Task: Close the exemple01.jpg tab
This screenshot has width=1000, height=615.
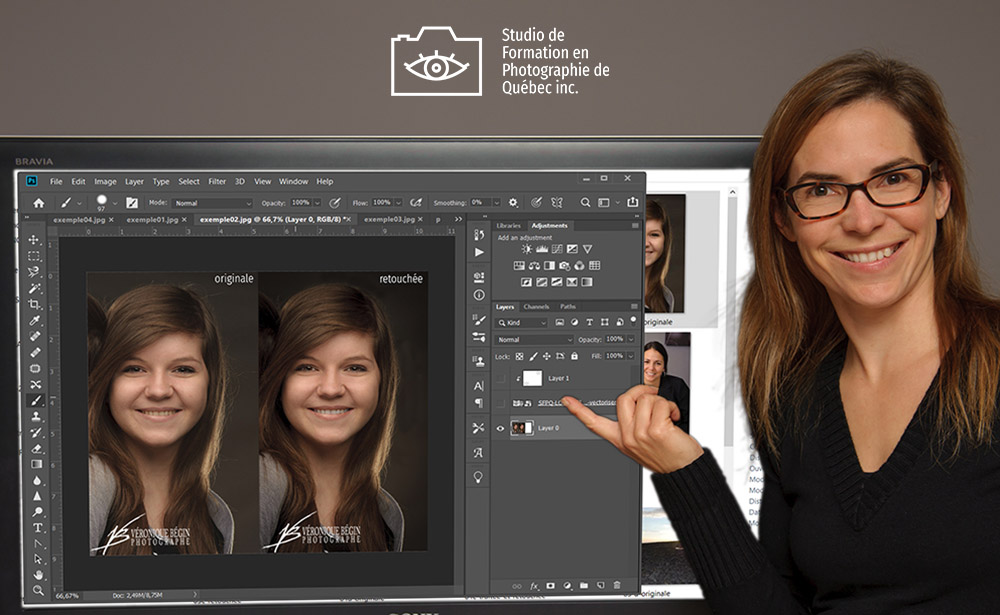Action: [x=184, y=219]
